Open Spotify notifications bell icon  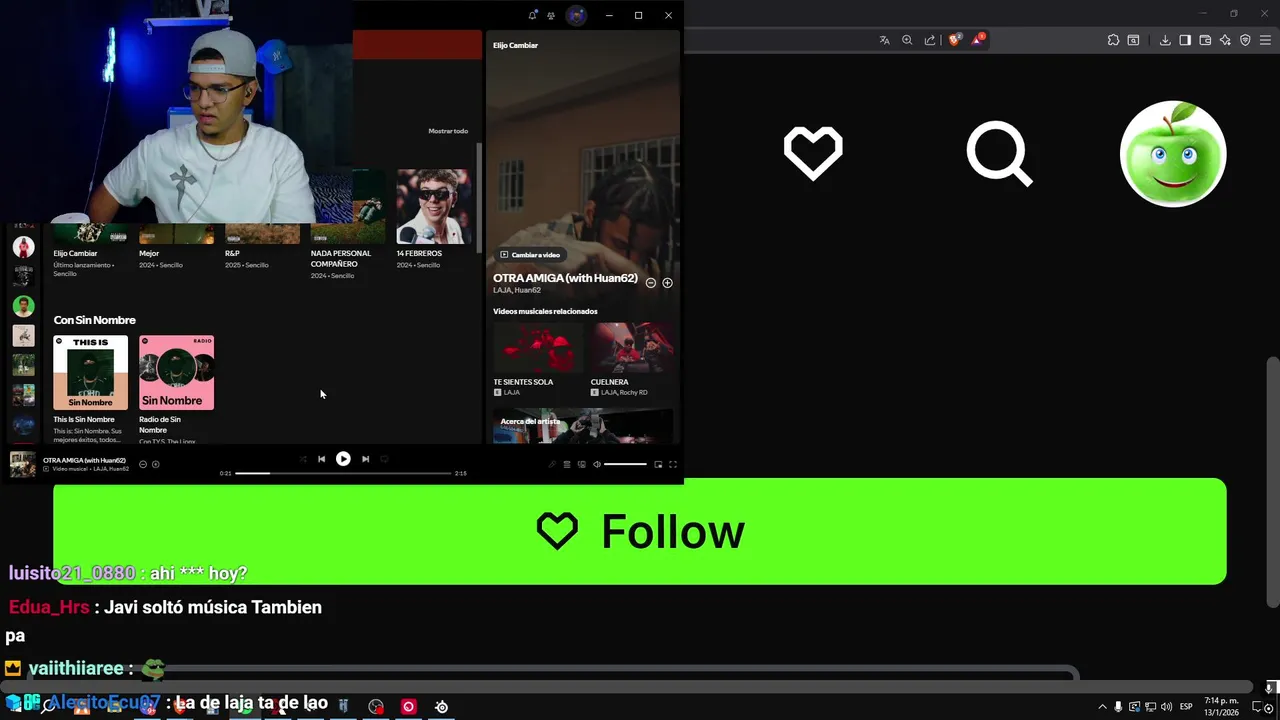(x=532, y=15)
